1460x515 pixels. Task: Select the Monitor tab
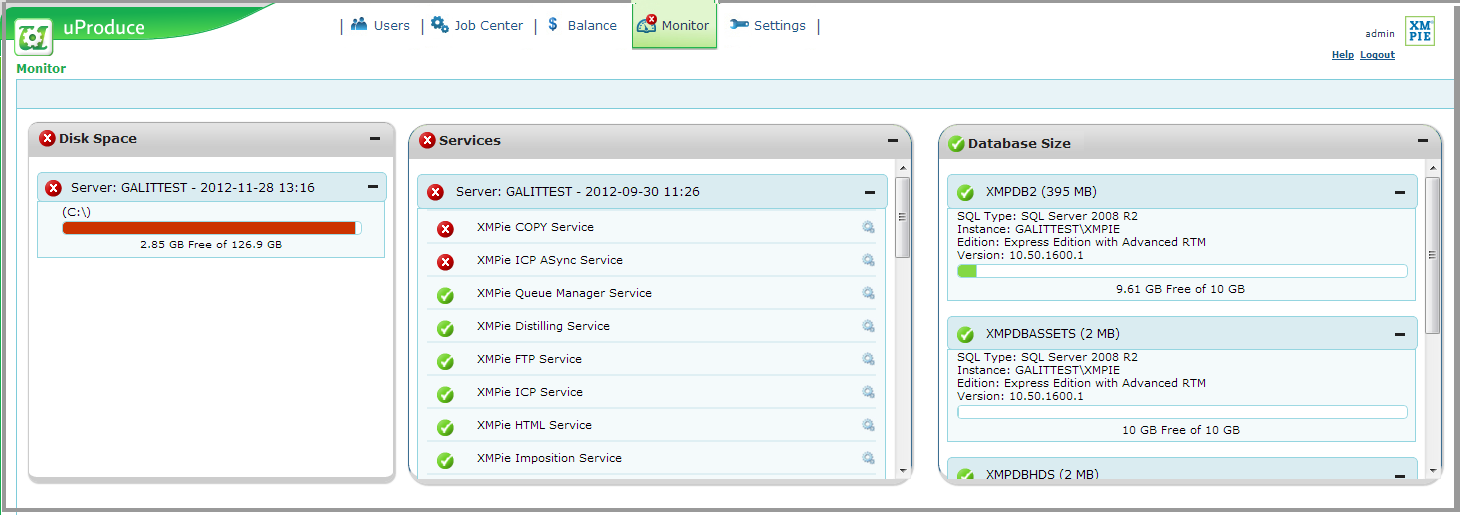click(674, 25)
